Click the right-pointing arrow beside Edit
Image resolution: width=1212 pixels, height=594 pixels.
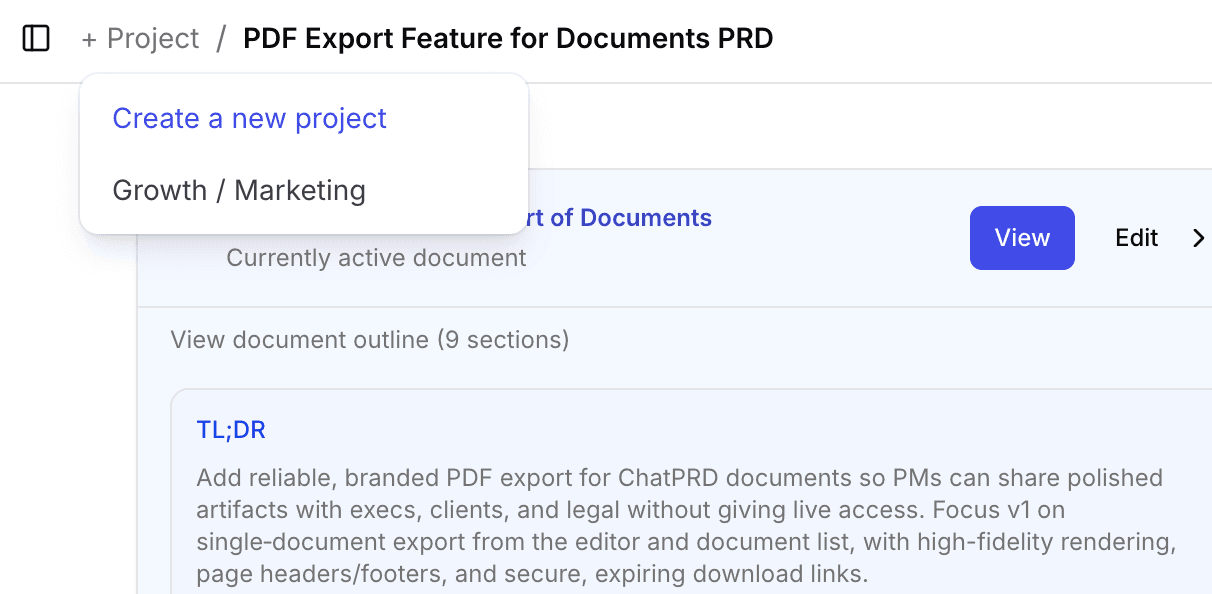(x=1198, y=238)
